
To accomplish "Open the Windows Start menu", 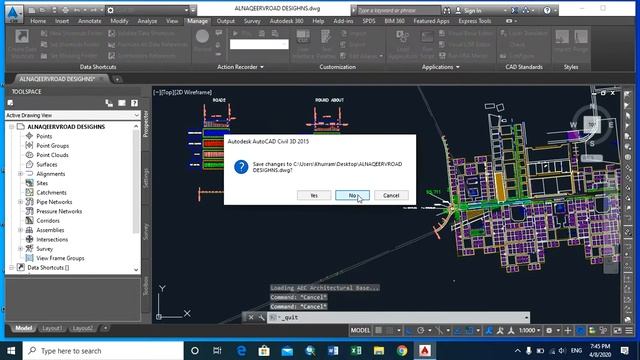I will click(x=11, y=351).
